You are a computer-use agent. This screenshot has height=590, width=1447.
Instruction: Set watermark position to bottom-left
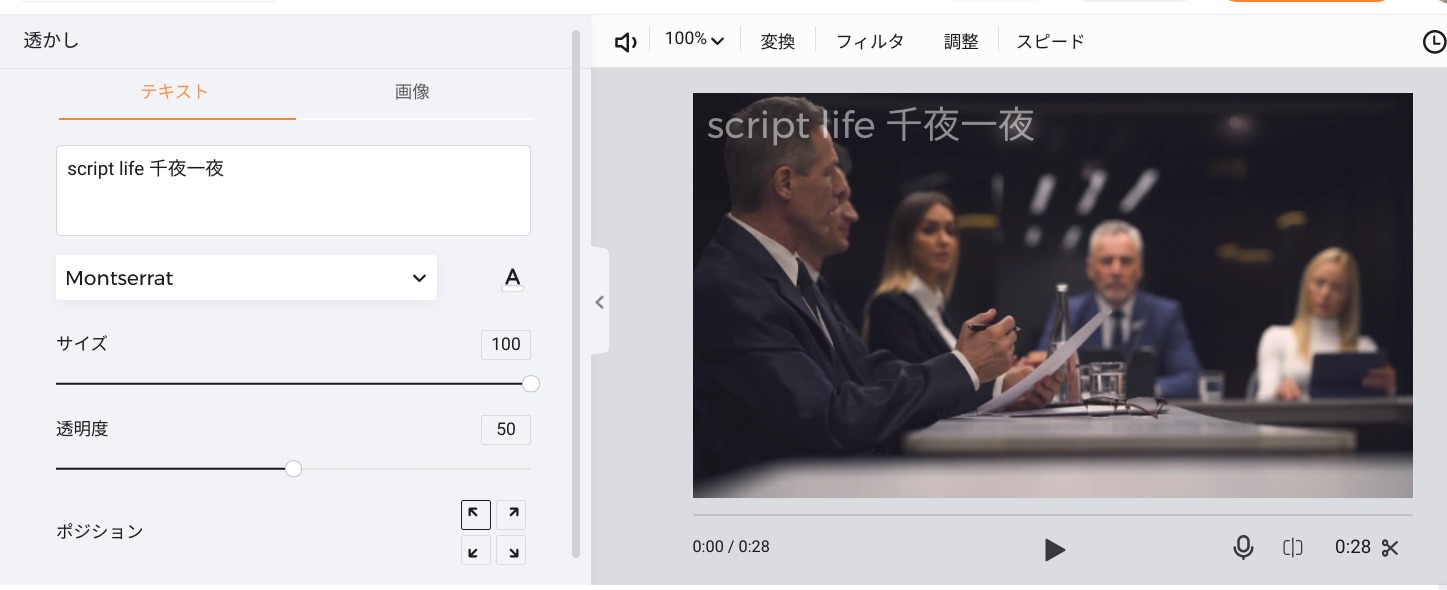coord(476,550)
